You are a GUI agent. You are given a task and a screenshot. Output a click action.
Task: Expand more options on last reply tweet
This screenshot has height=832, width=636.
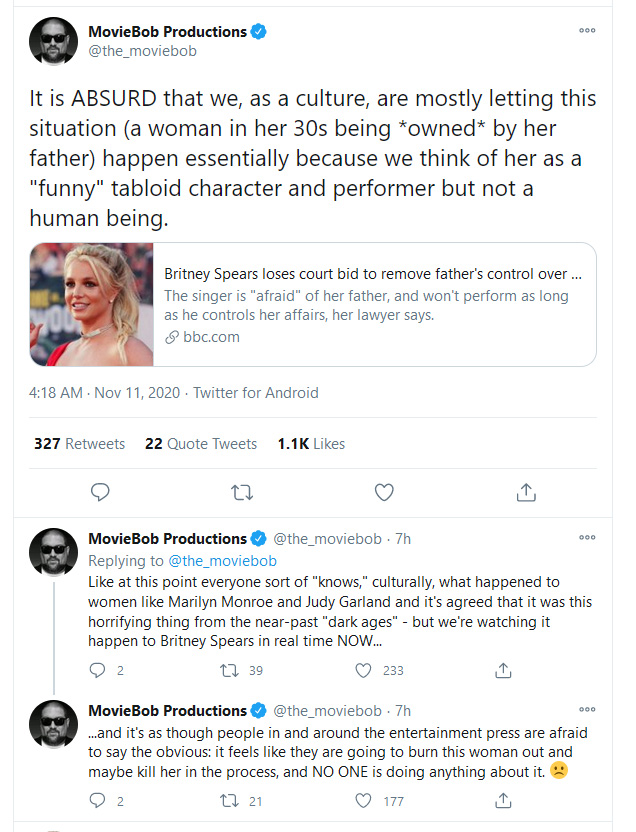click(x=587, y=709)
